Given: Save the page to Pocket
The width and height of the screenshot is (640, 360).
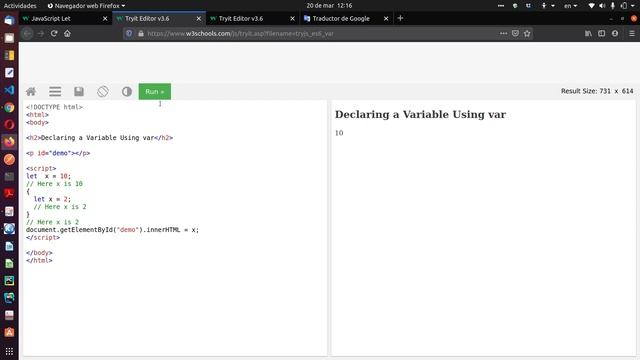Looking at the screenshot, I should pyautogui.click(x=516, y=33).
